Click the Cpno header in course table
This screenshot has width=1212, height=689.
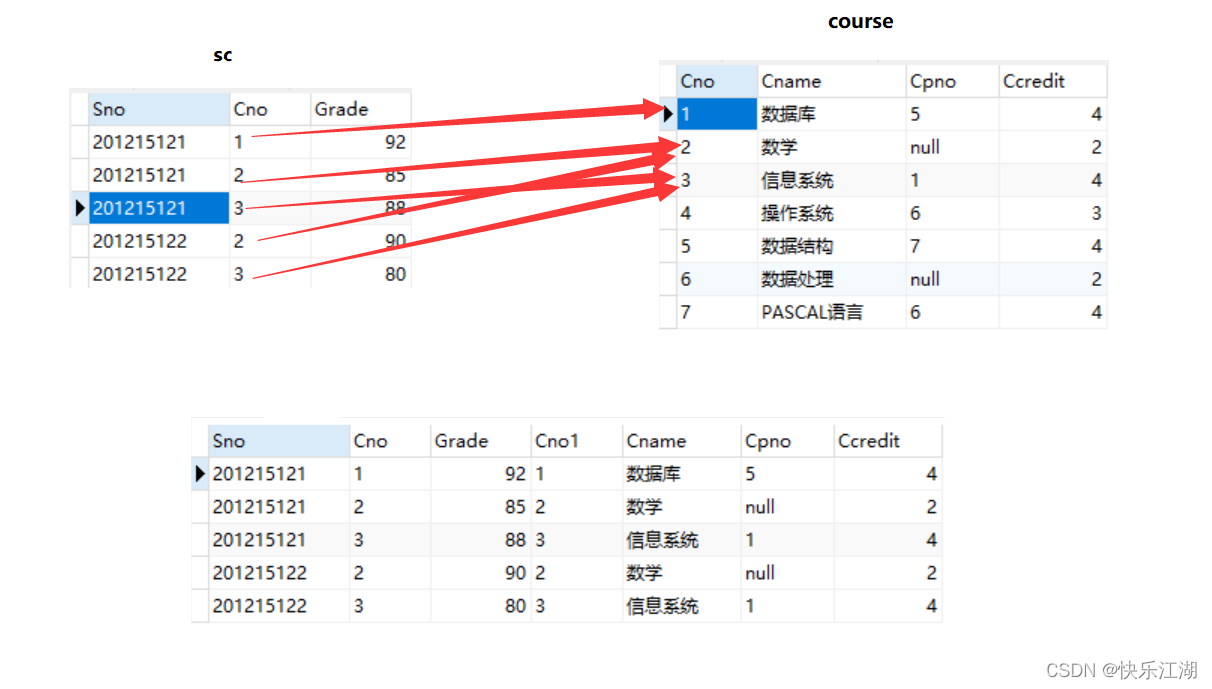coord(953,81)
